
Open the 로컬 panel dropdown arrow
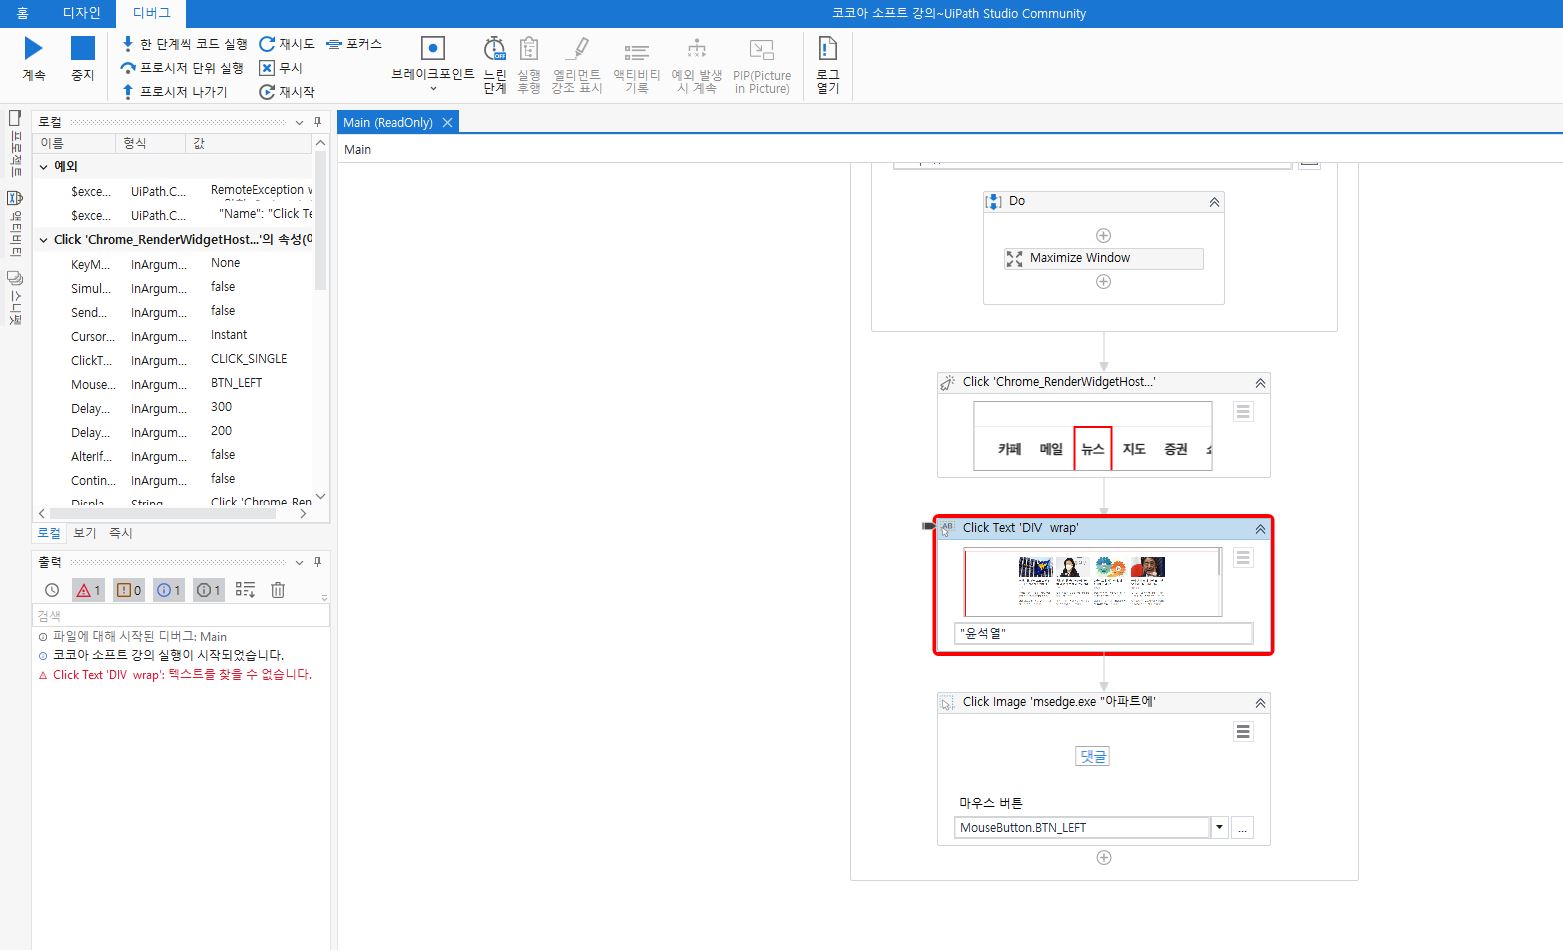point(299,122)
